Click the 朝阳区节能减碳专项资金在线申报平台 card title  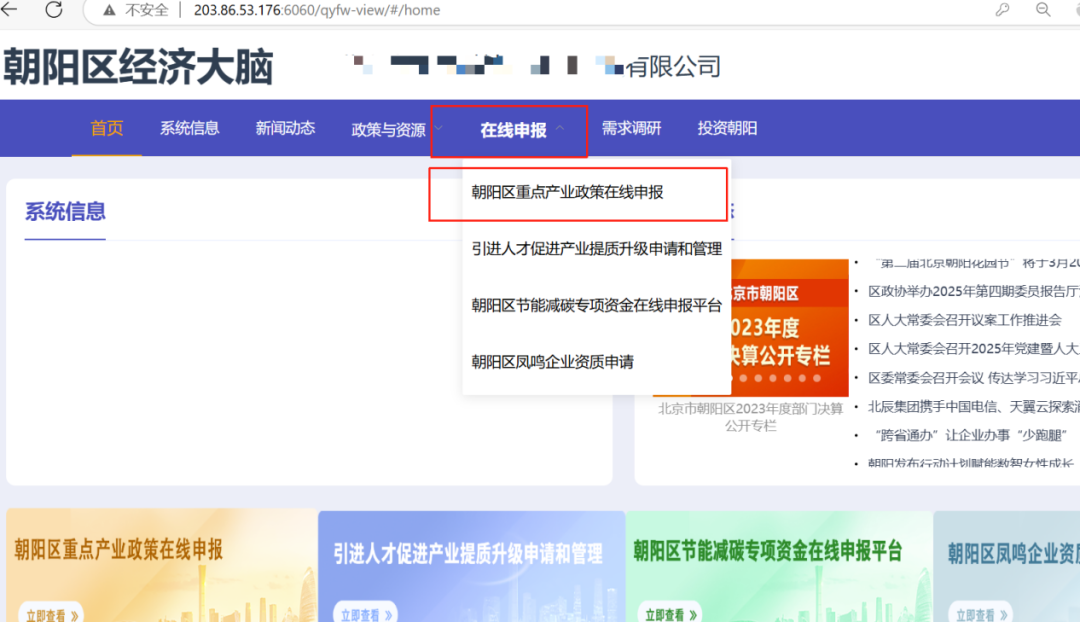tap(768, 551)
